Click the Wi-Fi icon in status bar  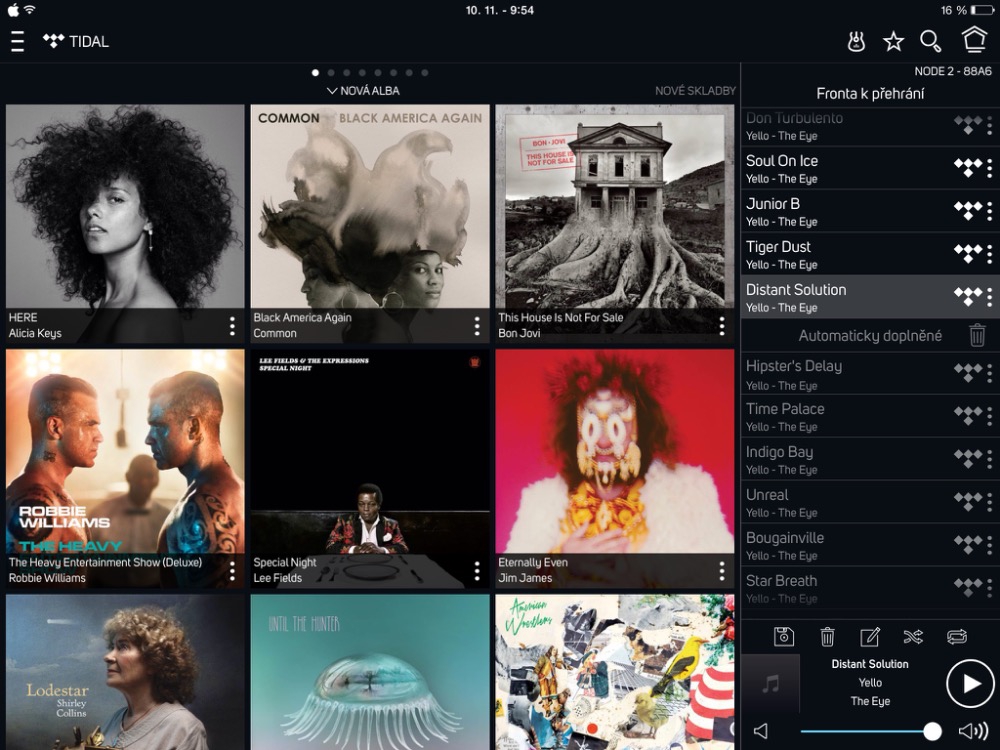click(29, 10)
